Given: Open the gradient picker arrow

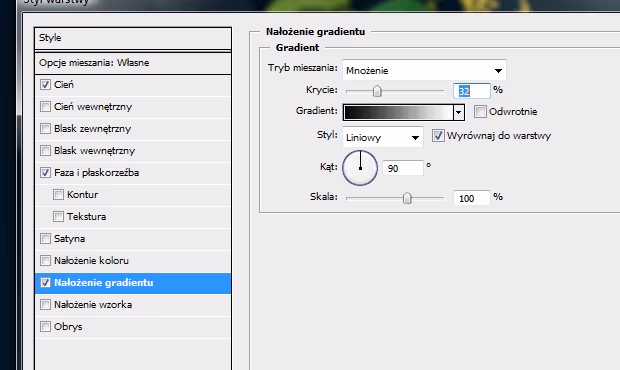Looking at the screenshot, I should [x=459, y=113].
